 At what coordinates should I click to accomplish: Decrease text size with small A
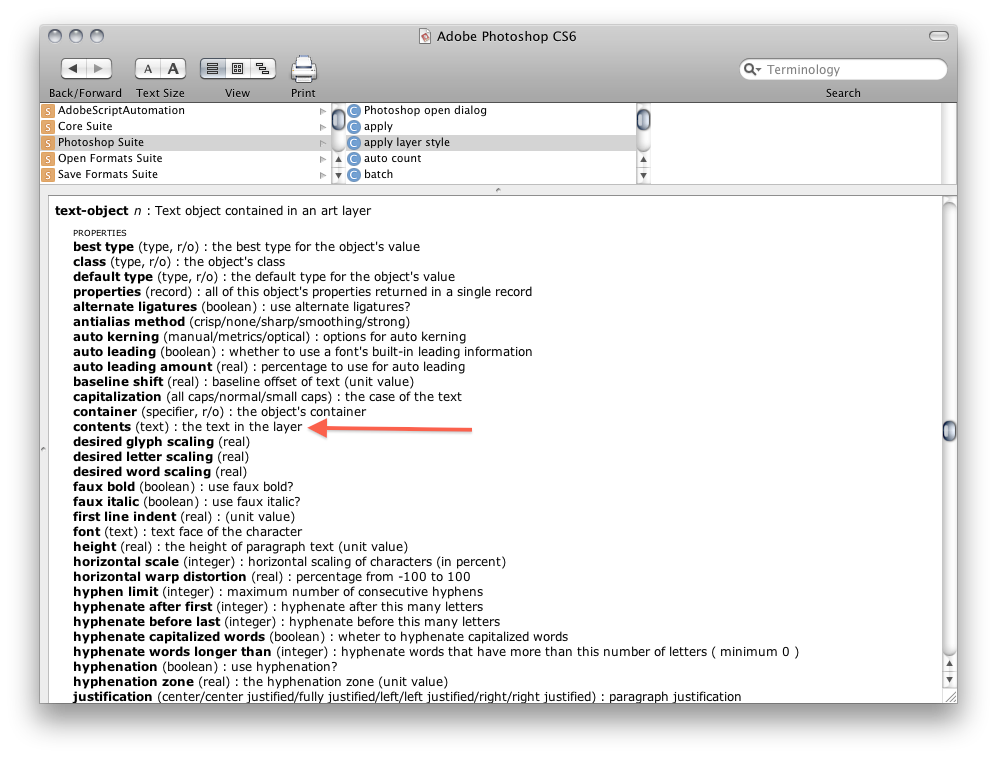148,69
